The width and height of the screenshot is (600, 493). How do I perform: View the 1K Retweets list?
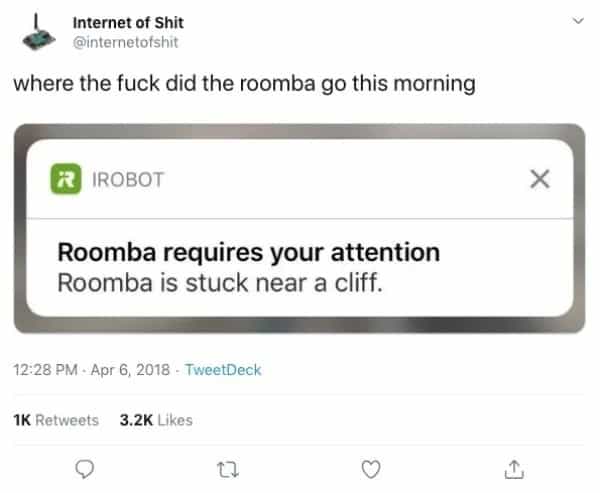(56, 420)
